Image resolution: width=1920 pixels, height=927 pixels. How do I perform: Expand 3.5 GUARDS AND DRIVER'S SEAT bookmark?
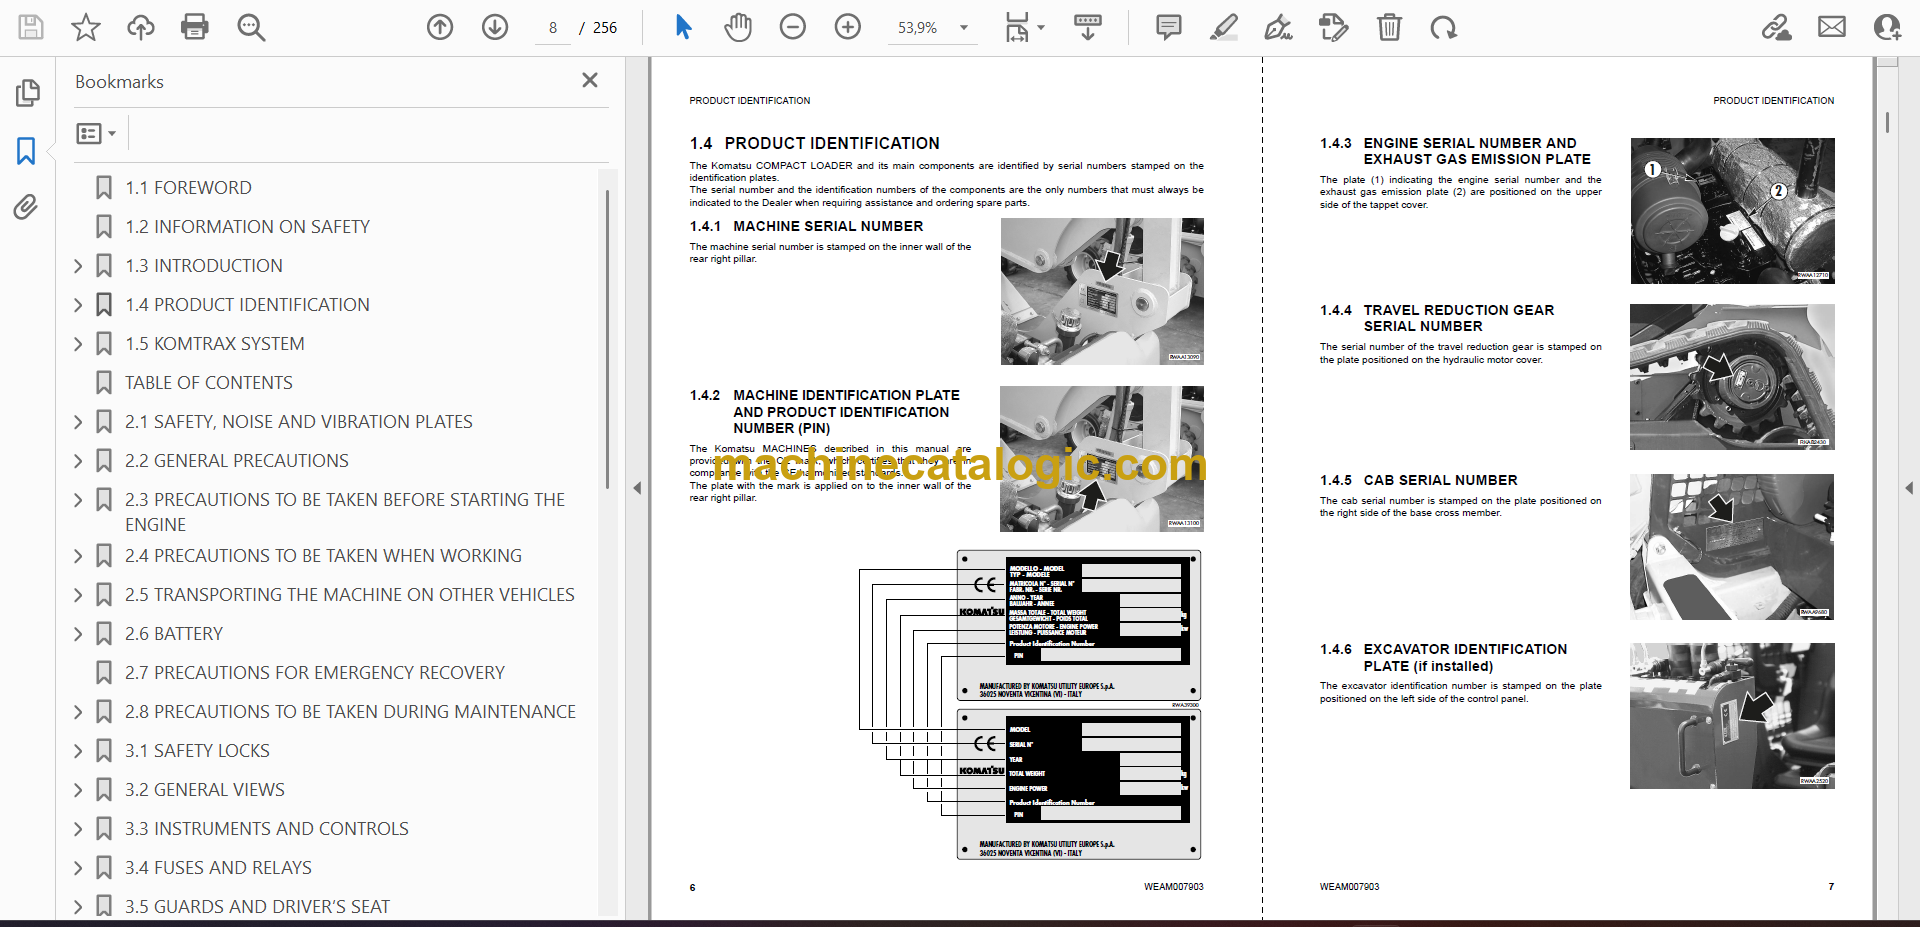(78, 907)
